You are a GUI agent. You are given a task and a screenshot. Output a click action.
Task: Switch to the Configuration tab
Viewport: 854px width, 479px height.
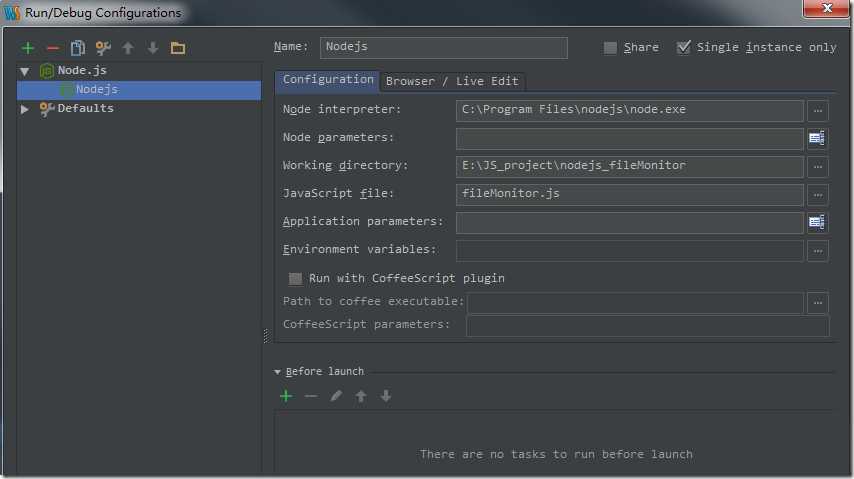327,80
